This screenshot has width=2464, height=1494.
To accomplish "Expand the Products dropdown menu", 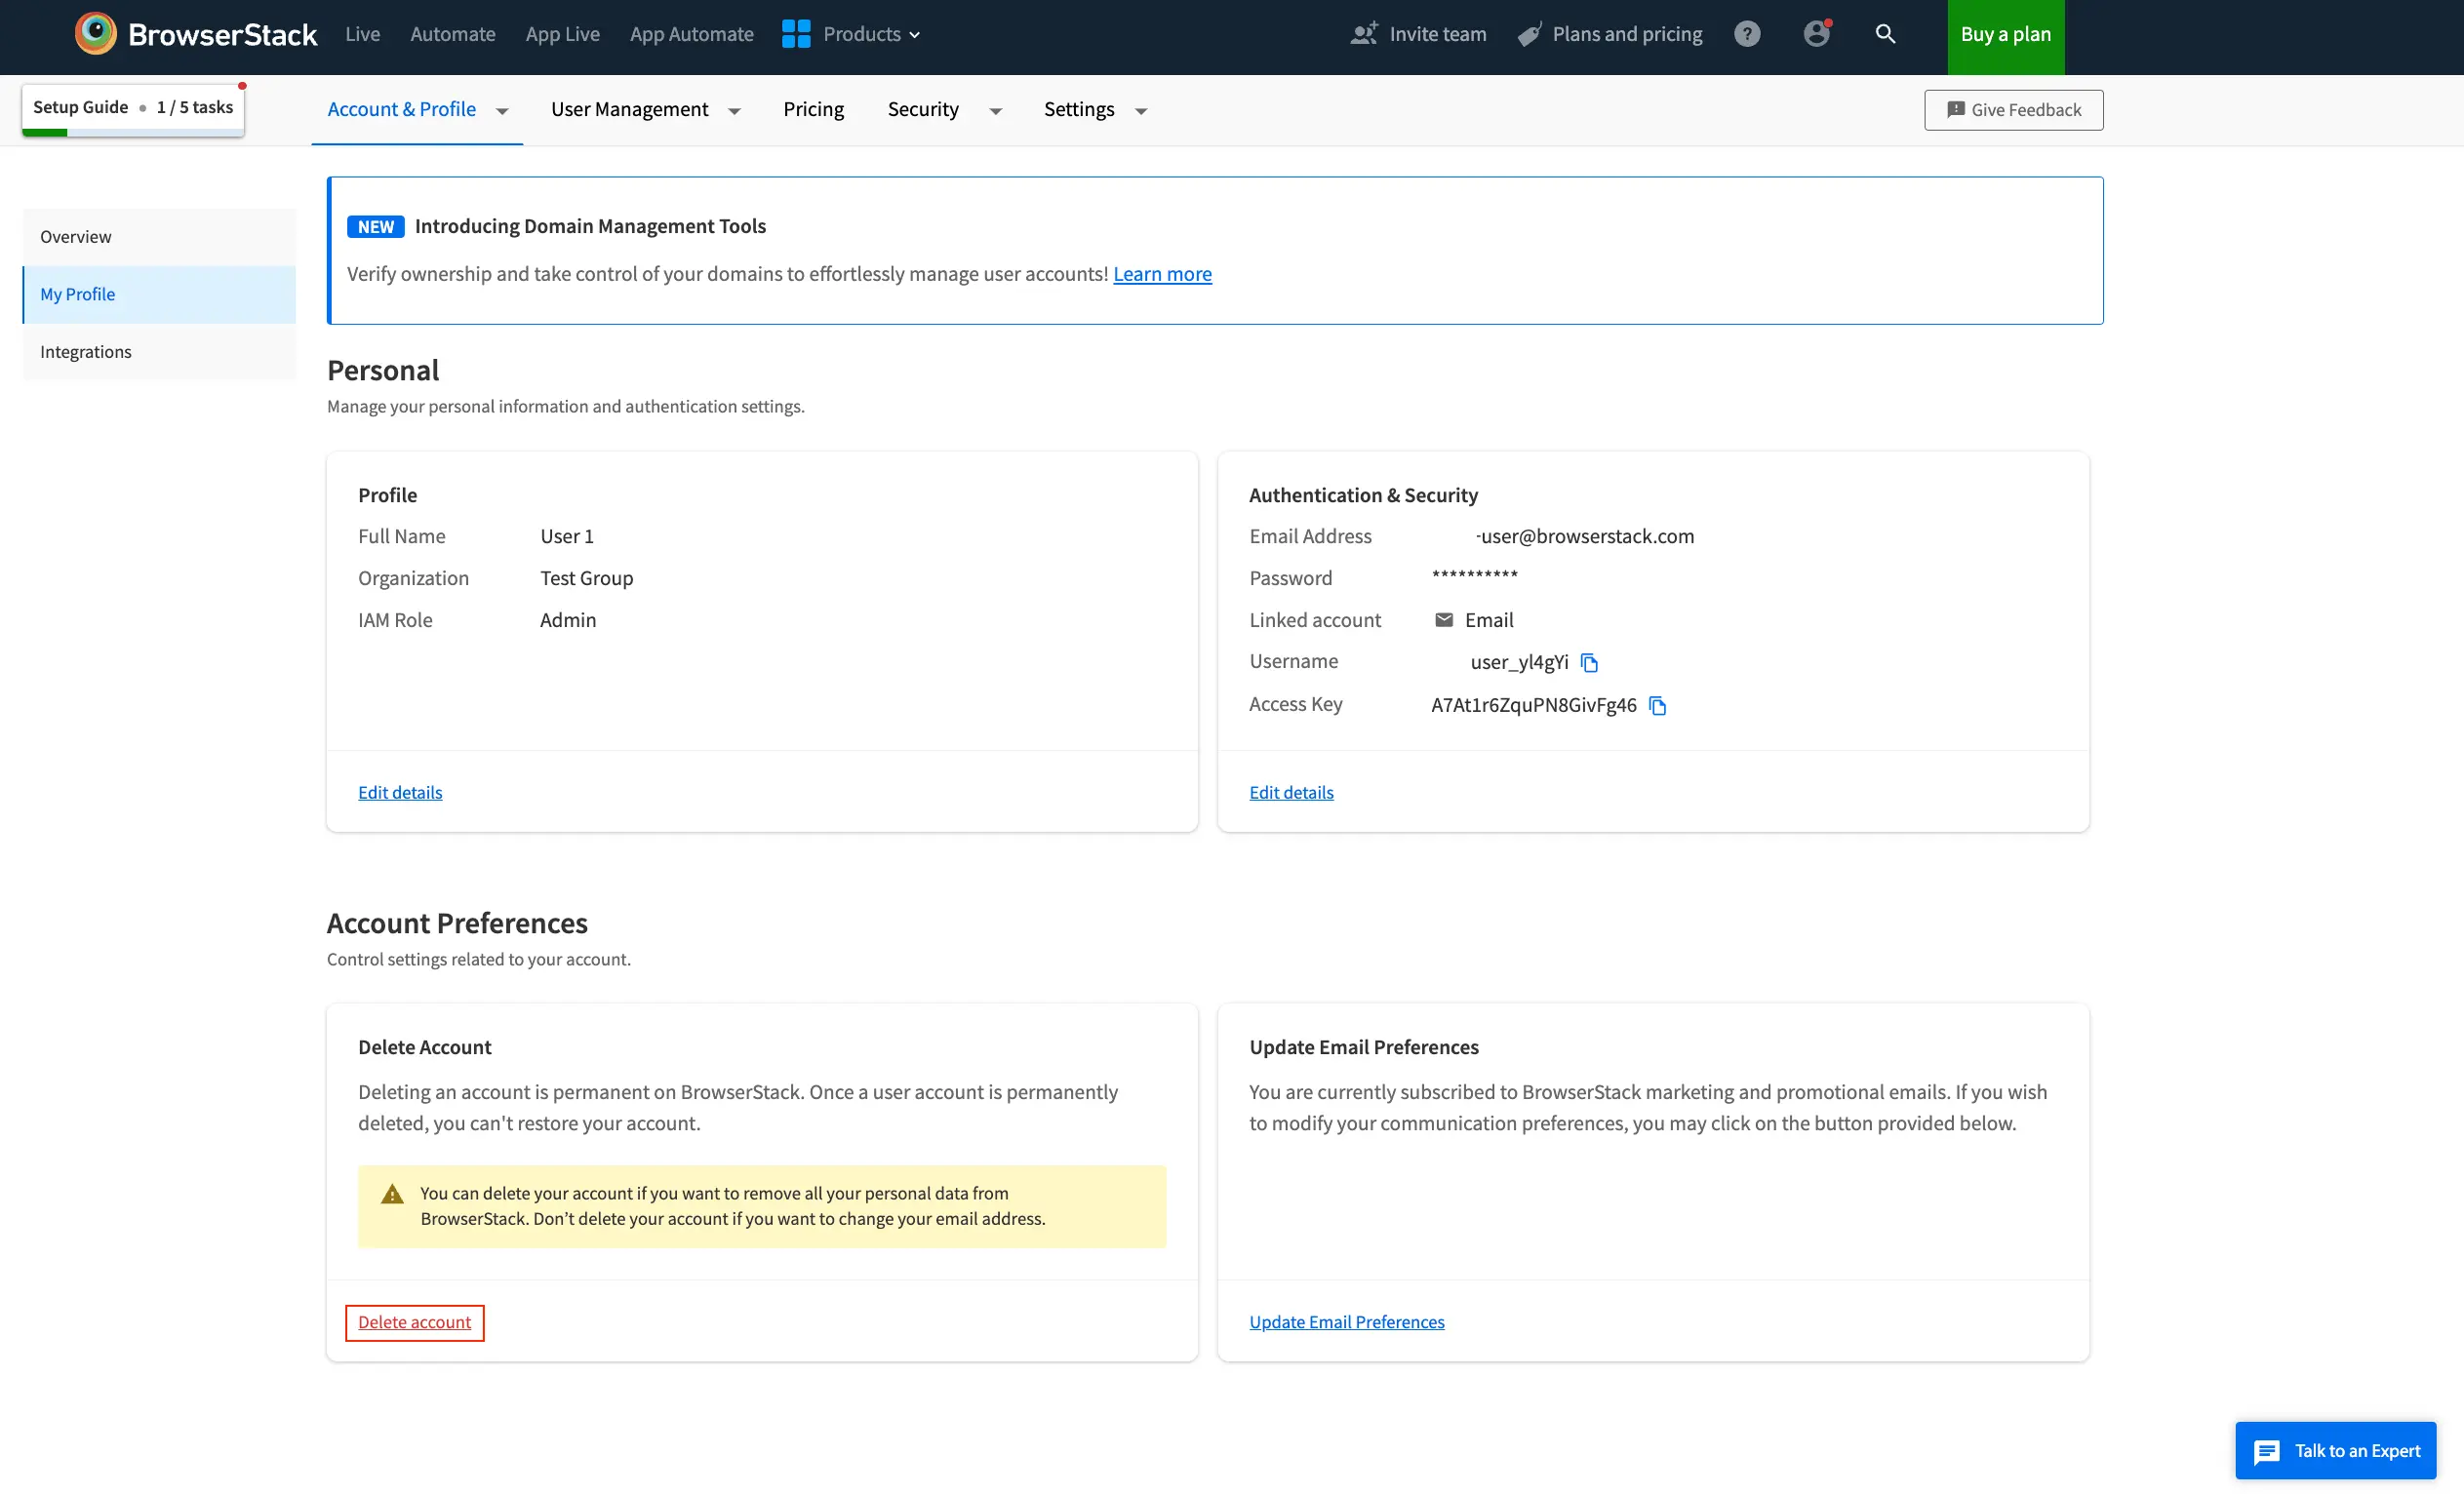I will click(x=851, y=34).
